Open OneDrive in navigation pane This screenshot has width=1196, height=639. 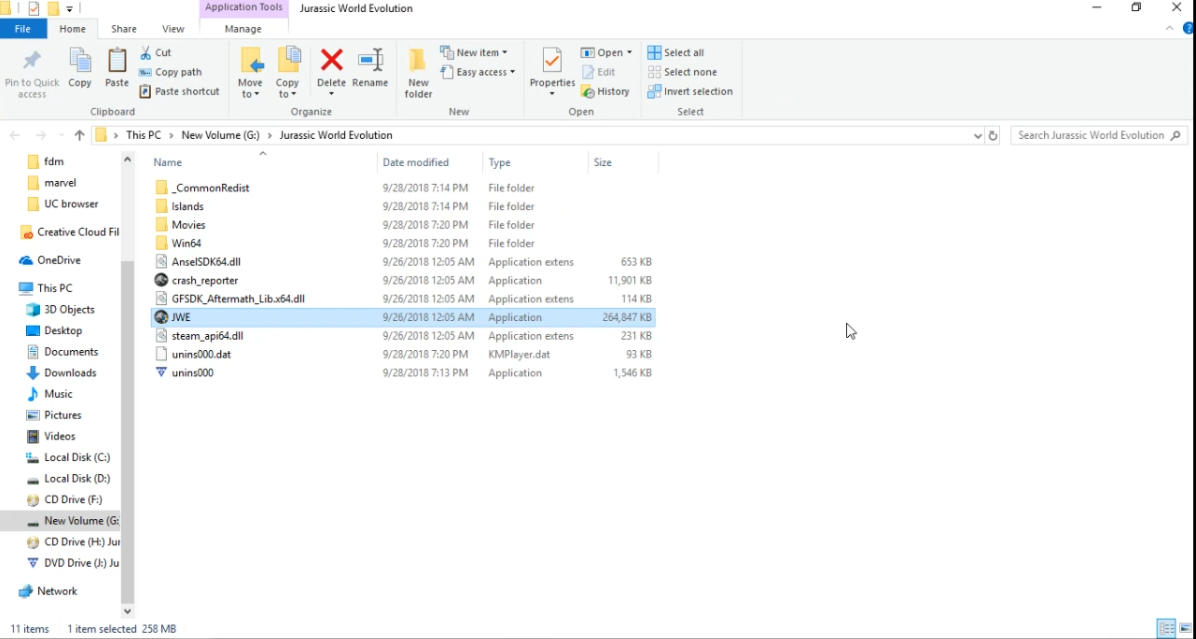(x=58, y=260)
